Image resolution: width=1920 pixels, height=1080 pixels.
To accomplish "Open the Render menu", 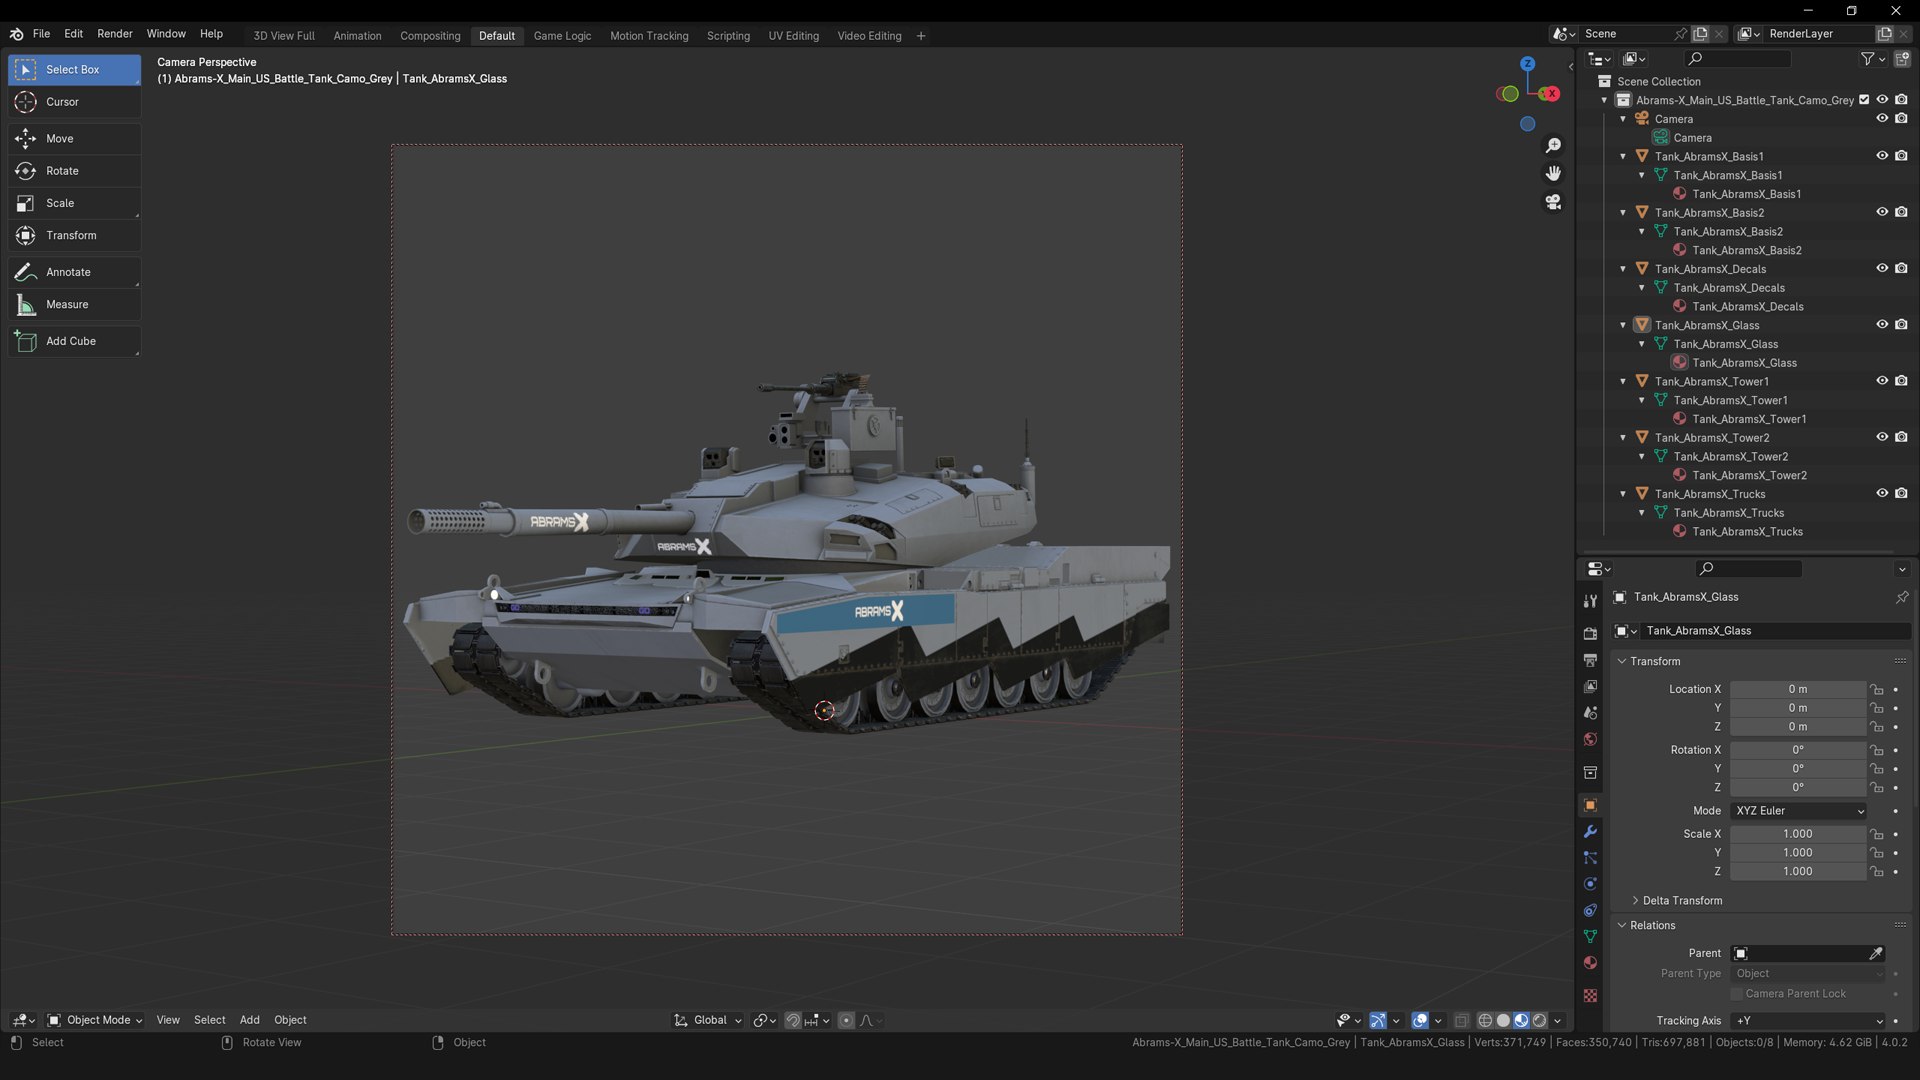I will (x=115, y=34).
